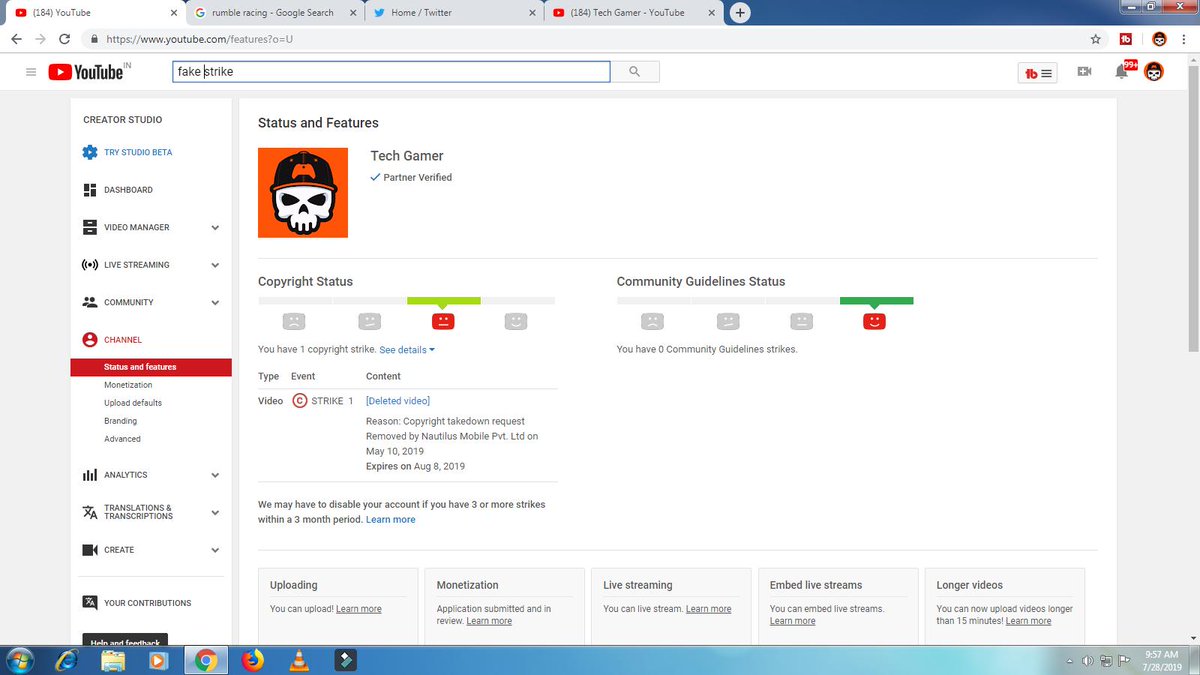1200x675 pixels.
Task: Click the Try Studio Beta gear icon
Action: pos(90,152)
